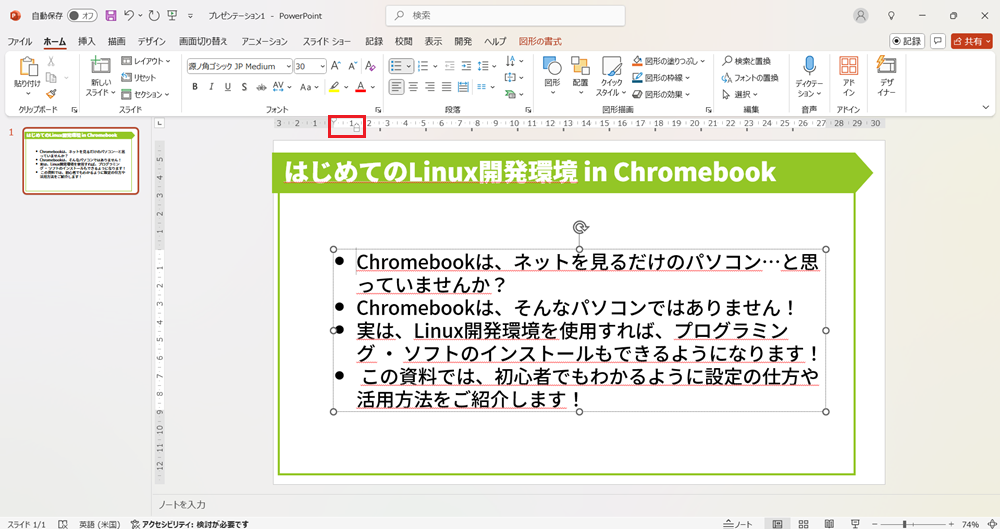Viewport: 1000px width, 529px height.
Task: Collapse the ribbon with the chevron
Action: click(986, 107)
